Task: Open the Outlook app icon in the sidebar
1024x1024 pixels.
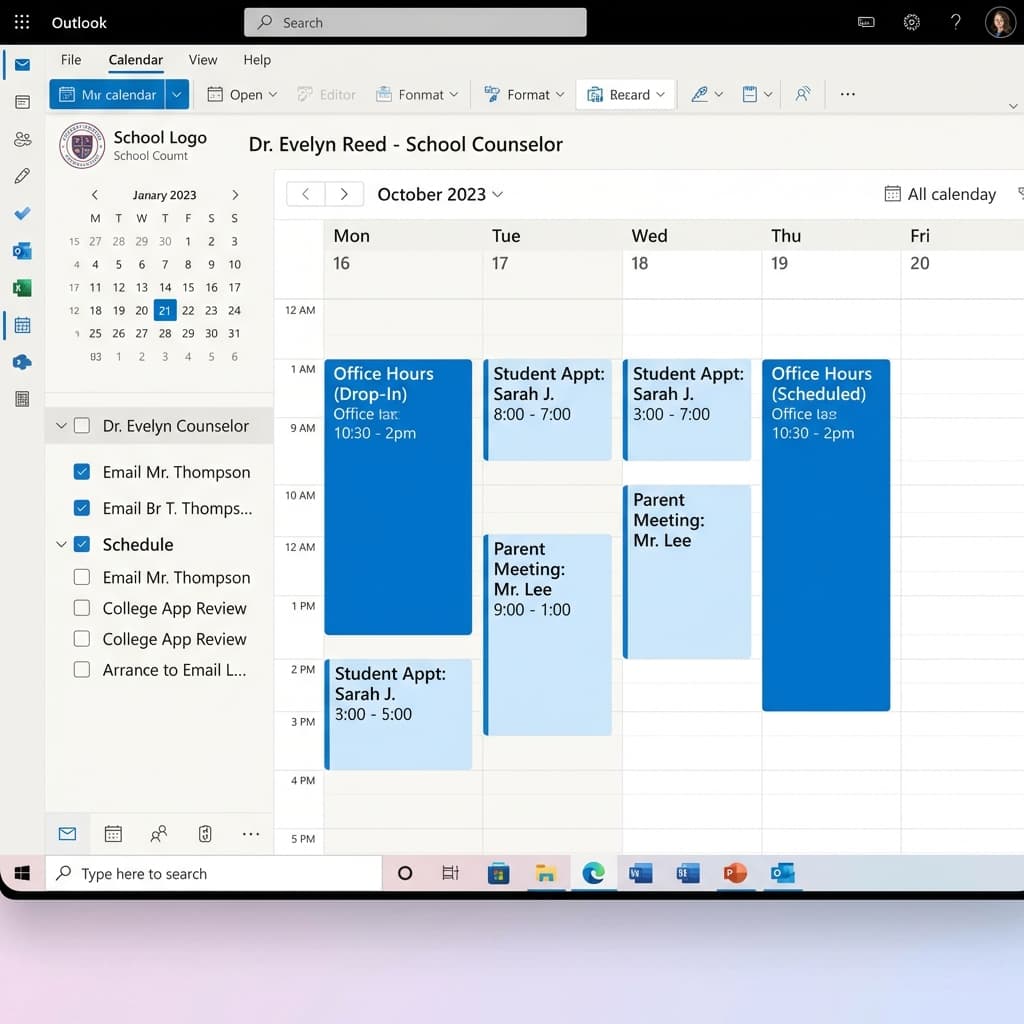Action: 22,251
